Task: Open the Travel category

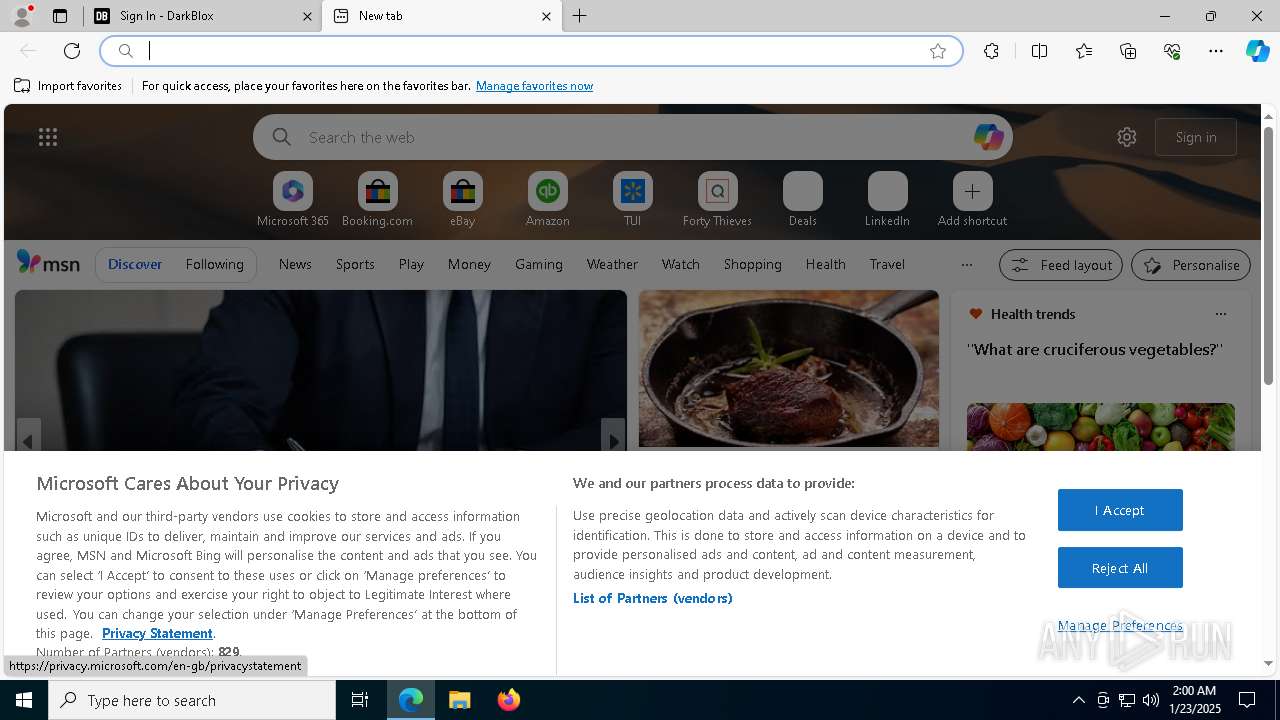Action: click(x=887, y=264)
